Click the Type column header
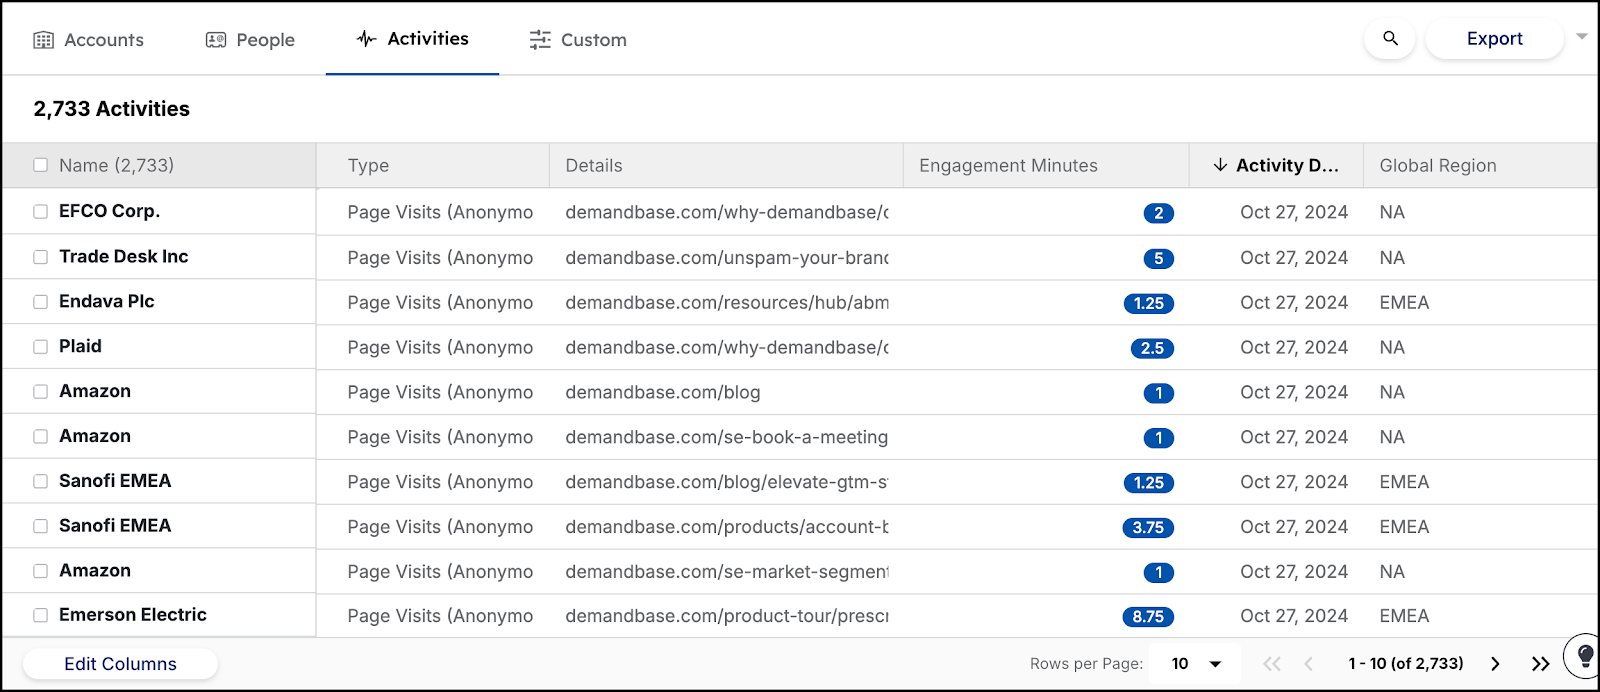This screenshot has width=1600, height=692. pos(433,166)
